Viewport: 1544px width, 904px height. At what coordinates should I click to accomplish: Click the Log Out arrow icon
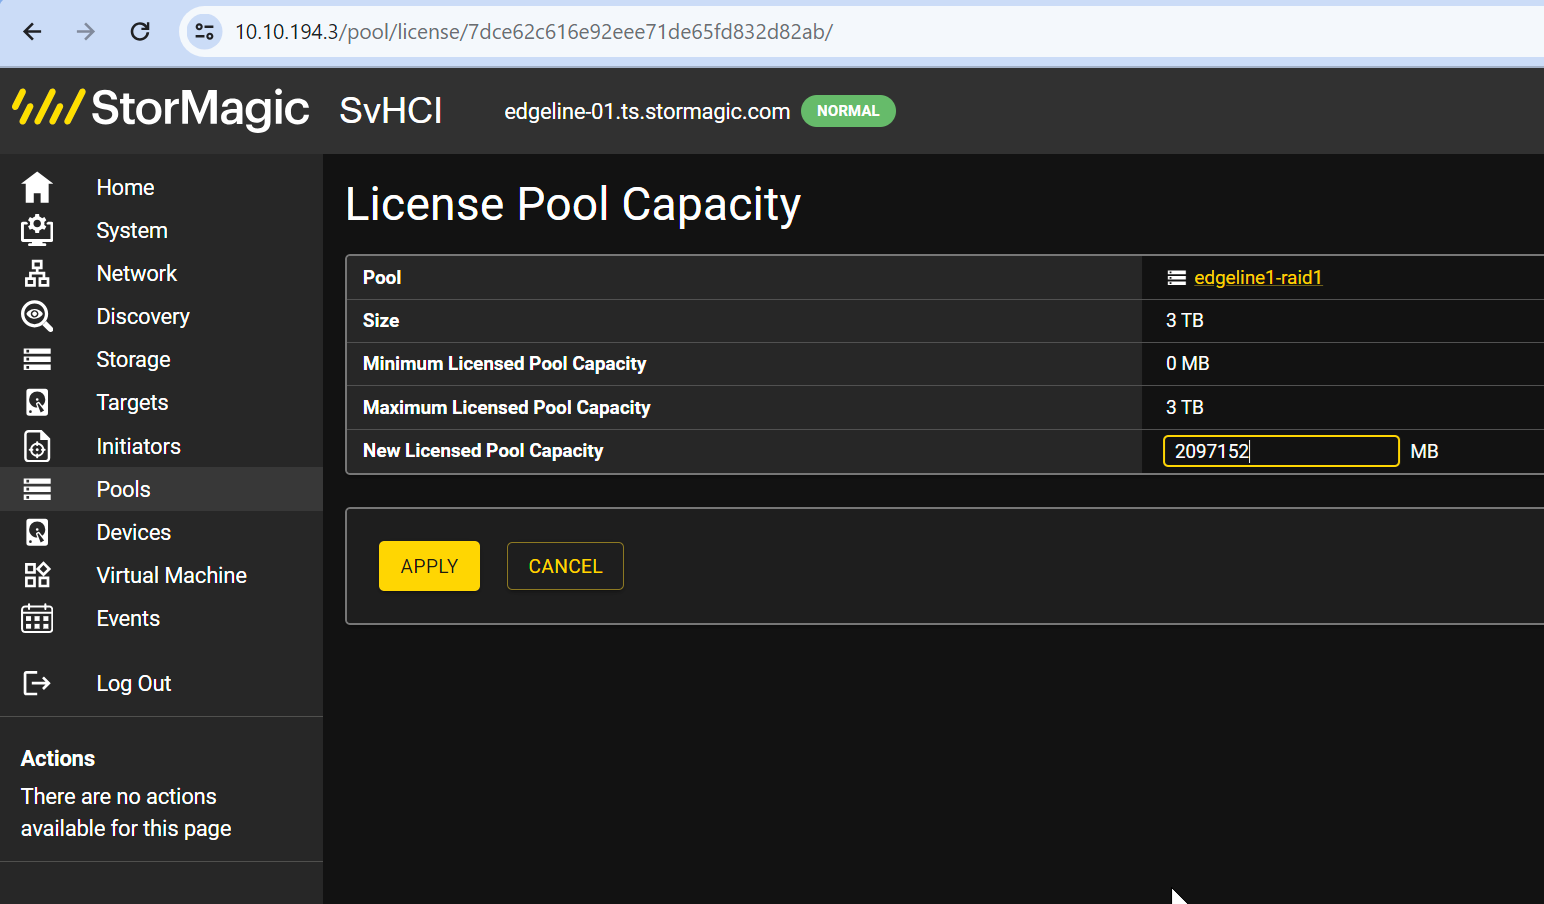click(x=37, y=683)
